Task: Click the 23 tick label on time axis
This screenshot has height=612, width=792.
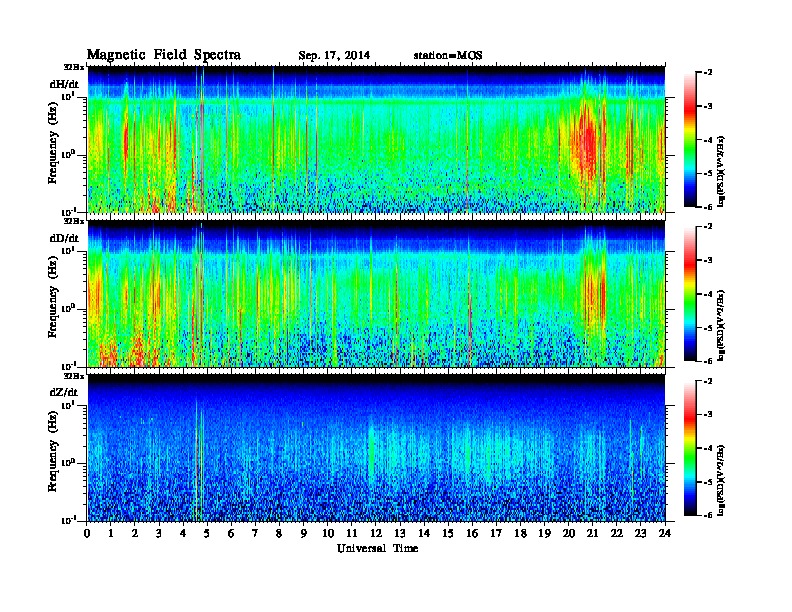Action: click(x=640, y=533)
